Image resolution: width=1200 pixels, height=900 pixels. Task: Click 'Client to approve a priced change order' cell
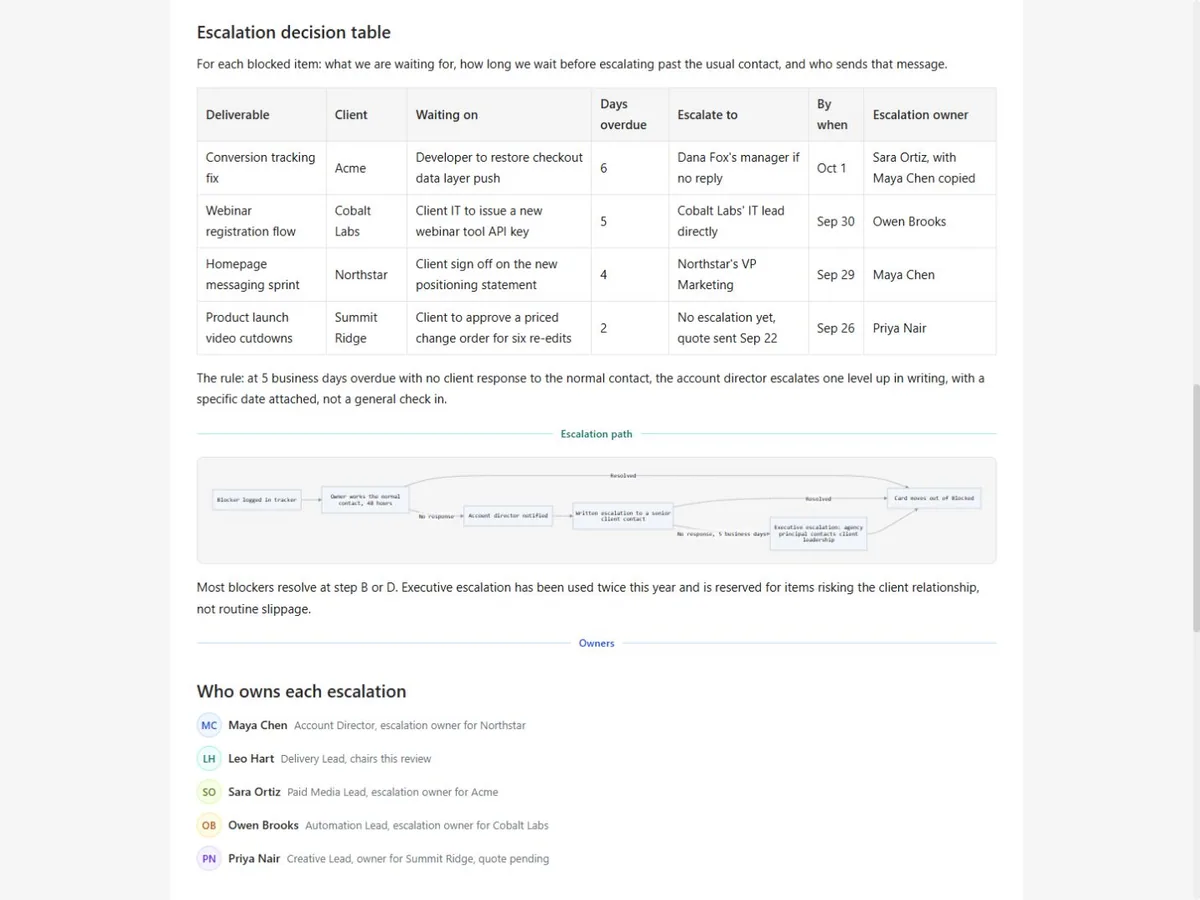point(499,328)
